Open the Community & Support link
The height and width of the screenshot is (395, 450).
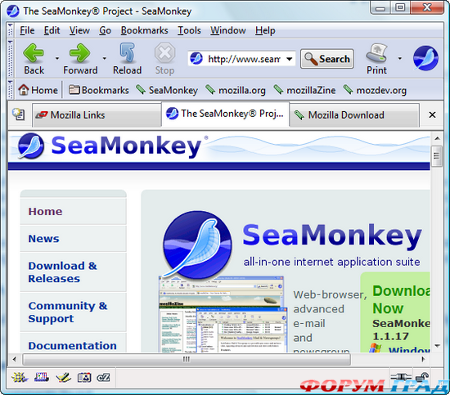(68, 312)
